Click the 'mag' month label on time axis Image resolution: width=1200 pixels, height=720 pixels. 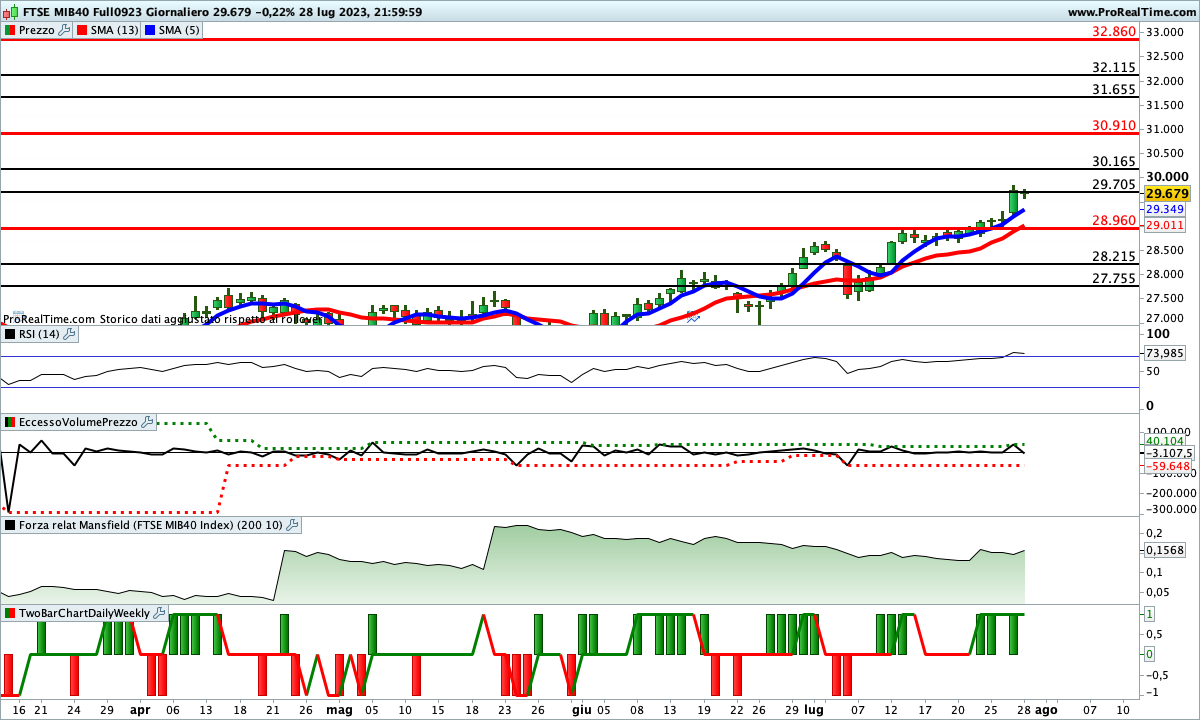point(340,709)
